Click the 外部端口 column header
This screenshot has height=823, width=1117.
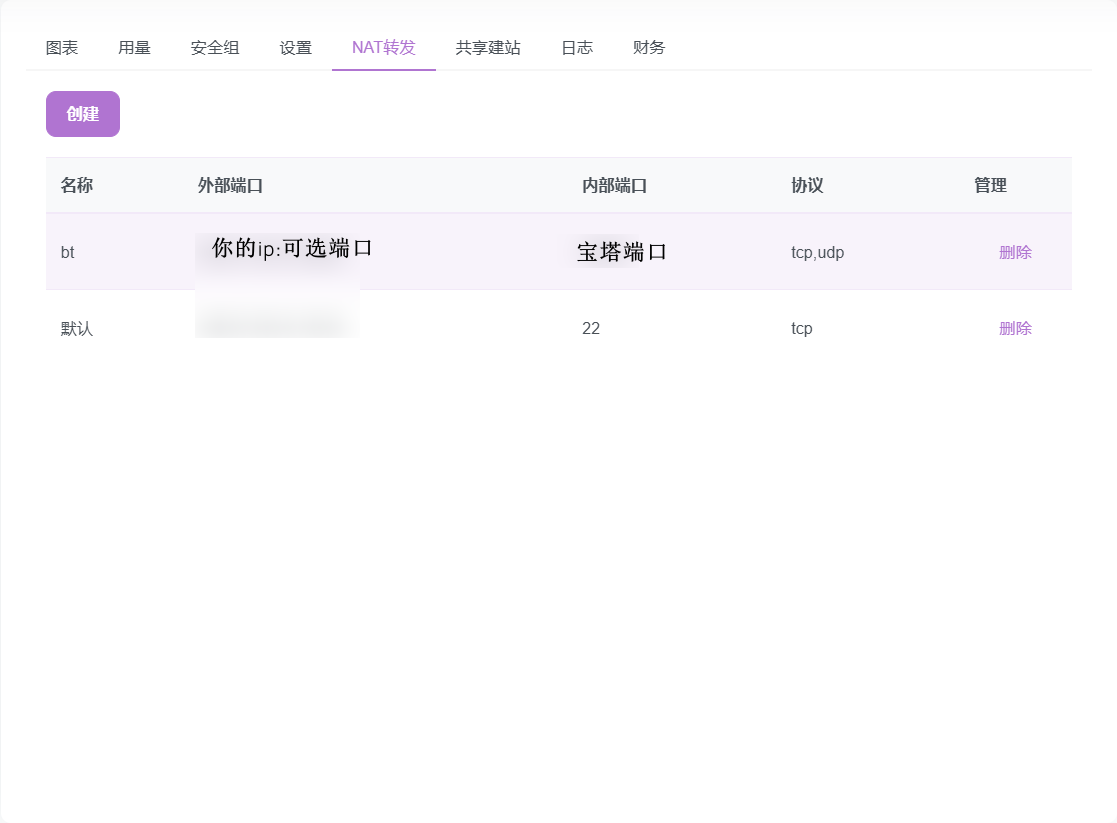pyautogui.click(x=230, y=185)
